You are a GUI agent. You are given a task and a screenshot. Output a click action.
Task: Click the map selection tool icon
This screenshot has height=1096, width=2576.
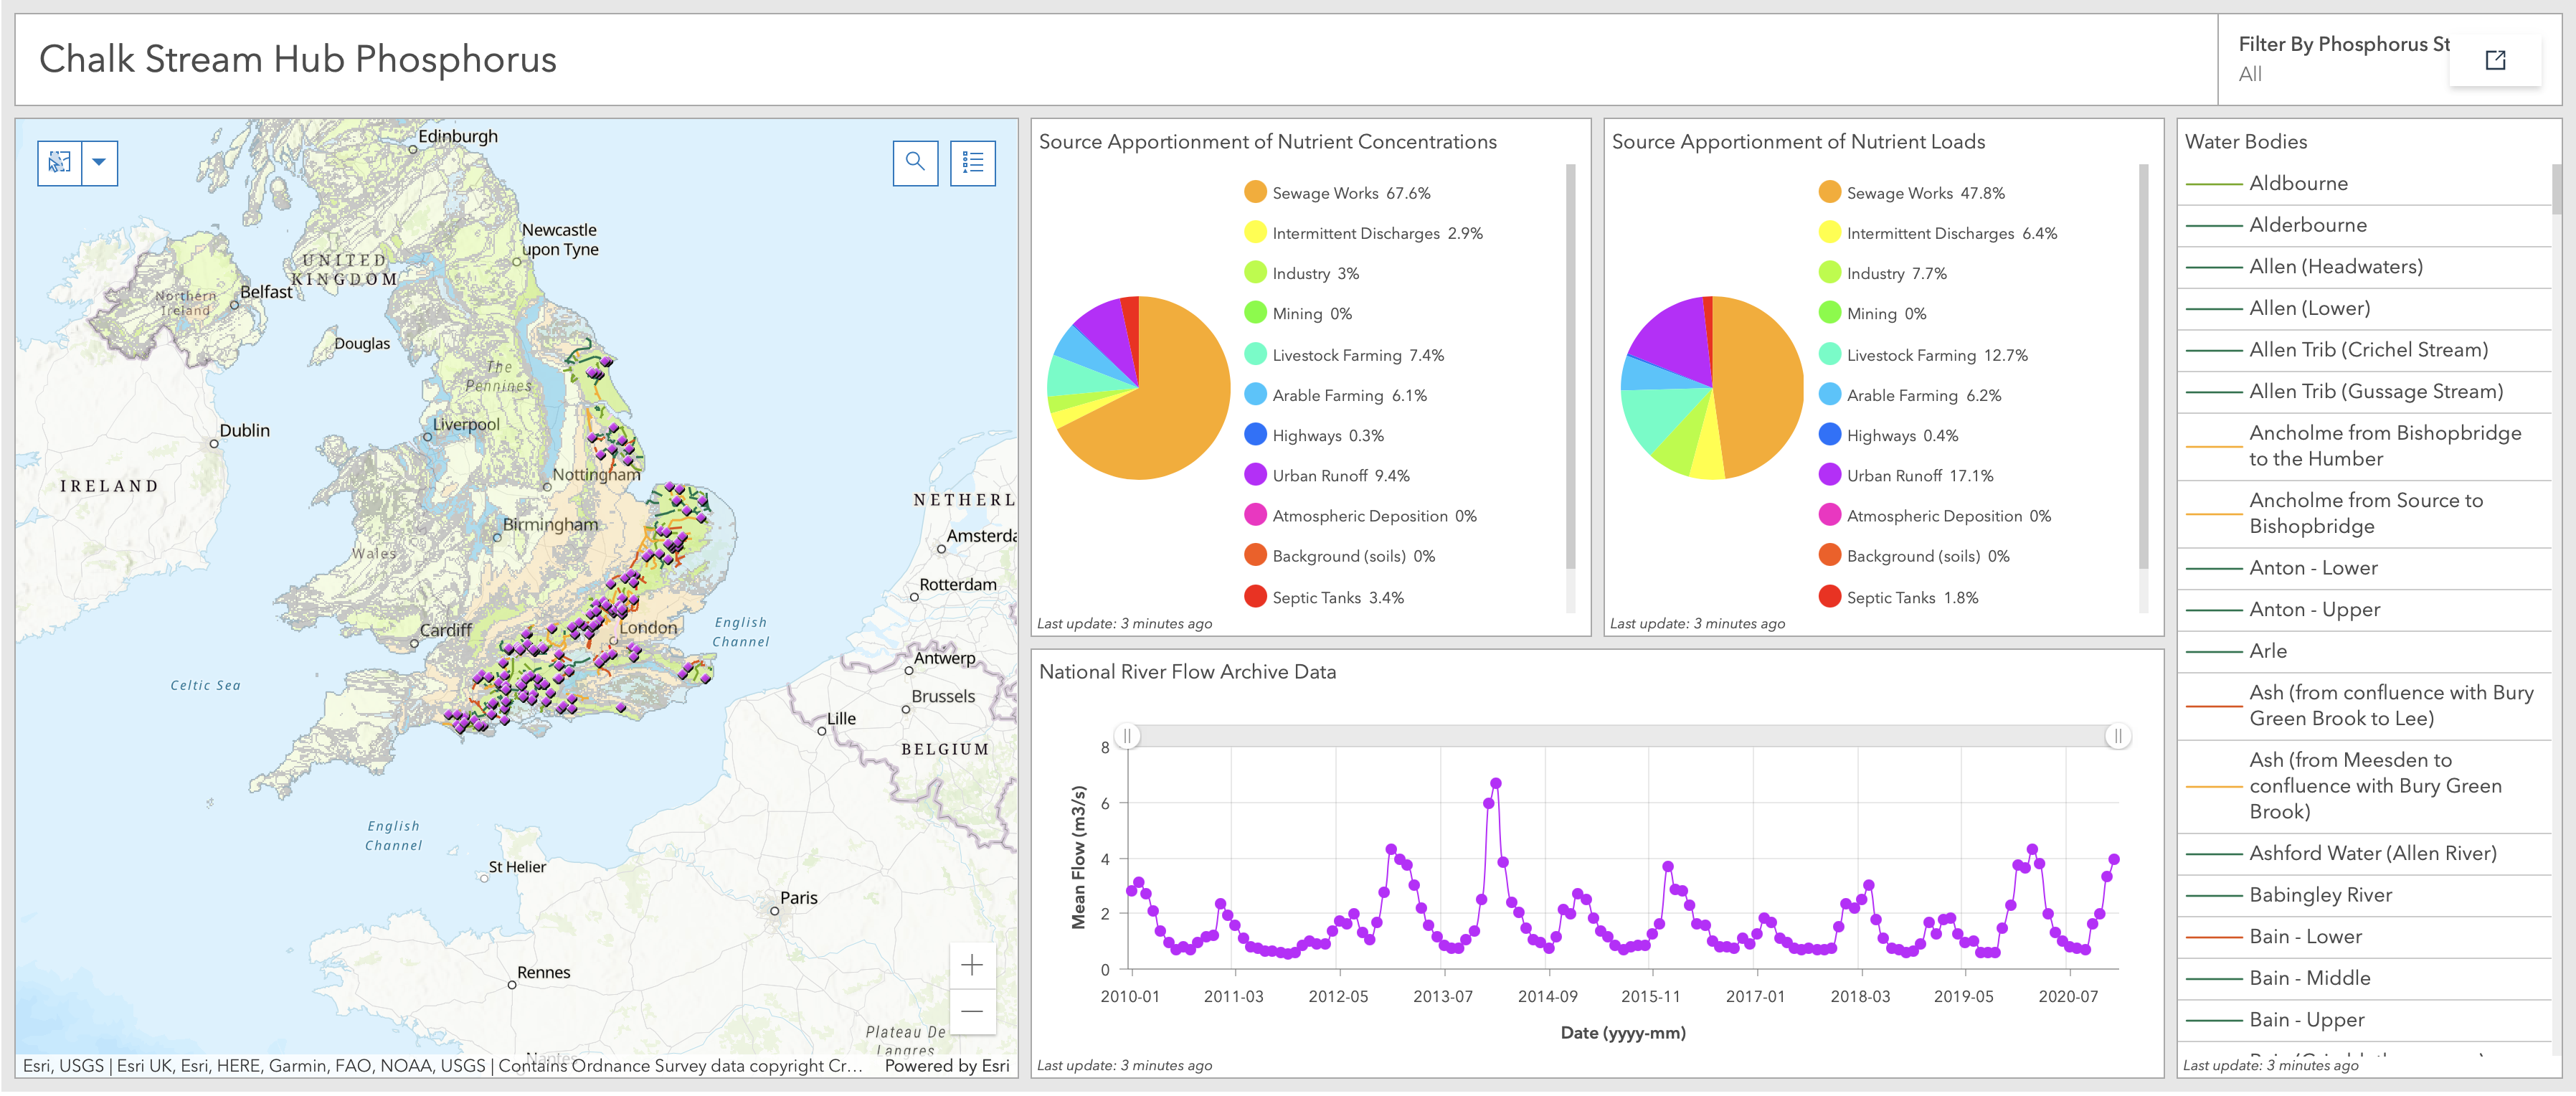pos(59,162)
